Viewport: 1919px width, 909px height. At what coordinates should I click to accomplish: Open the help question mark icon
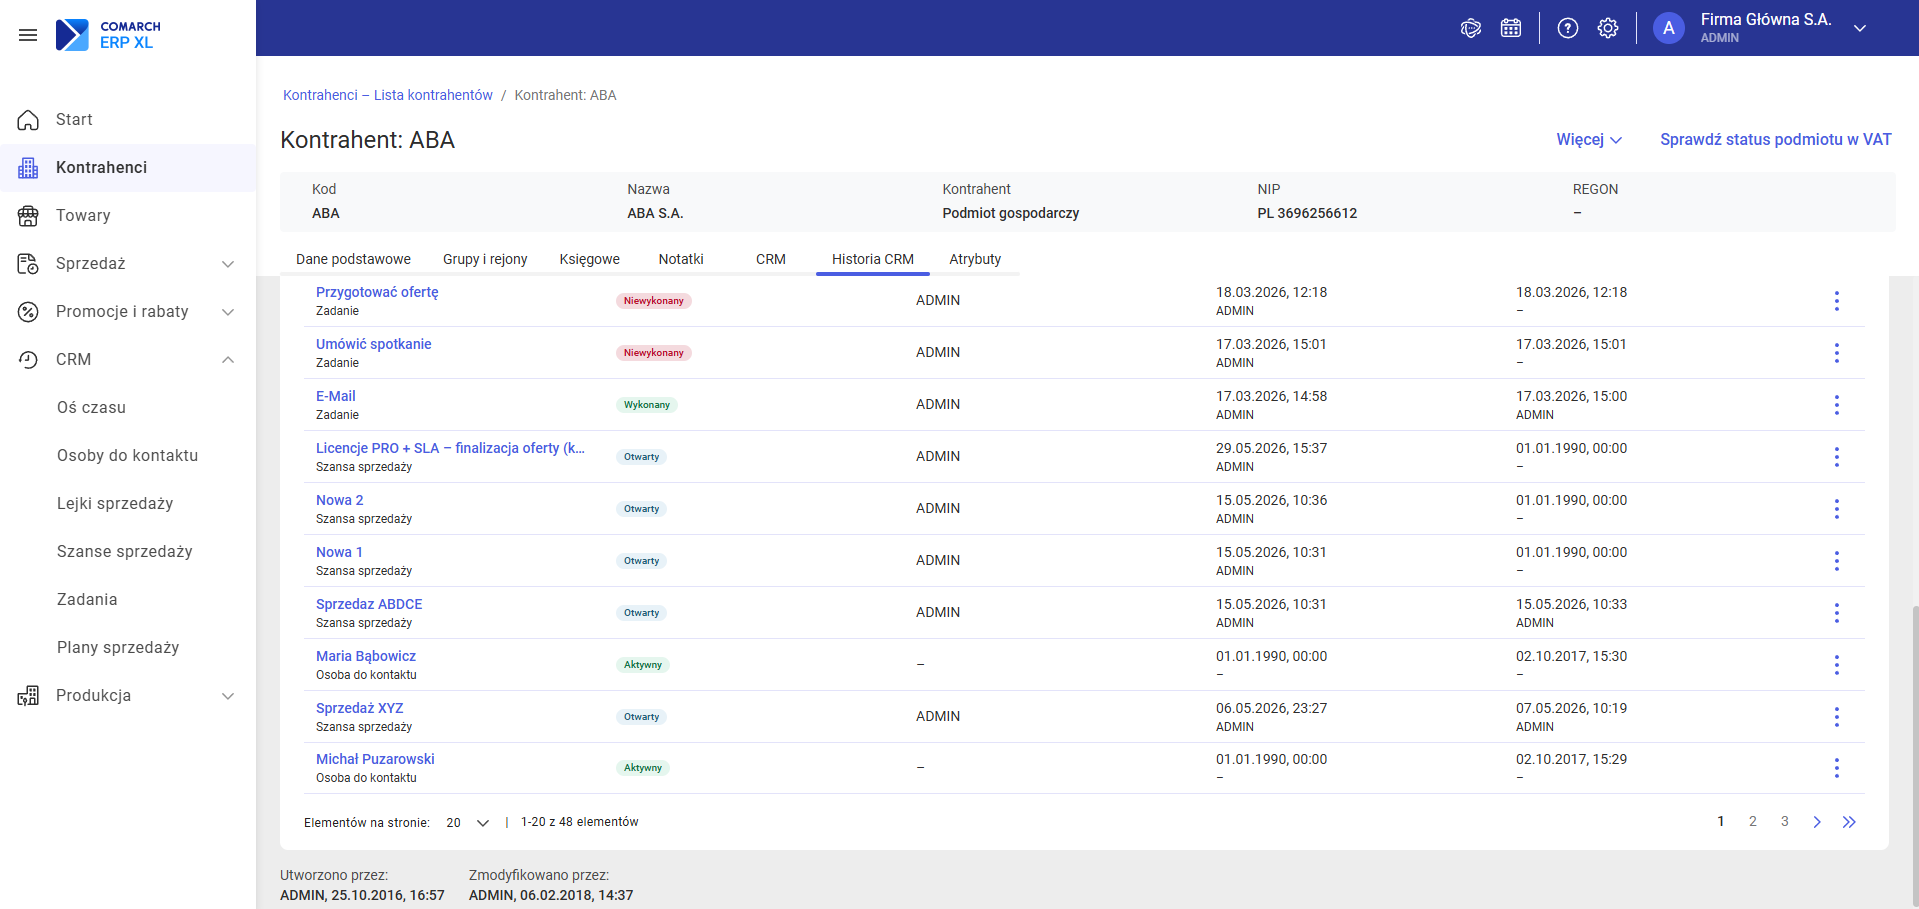click(1568, 28)
